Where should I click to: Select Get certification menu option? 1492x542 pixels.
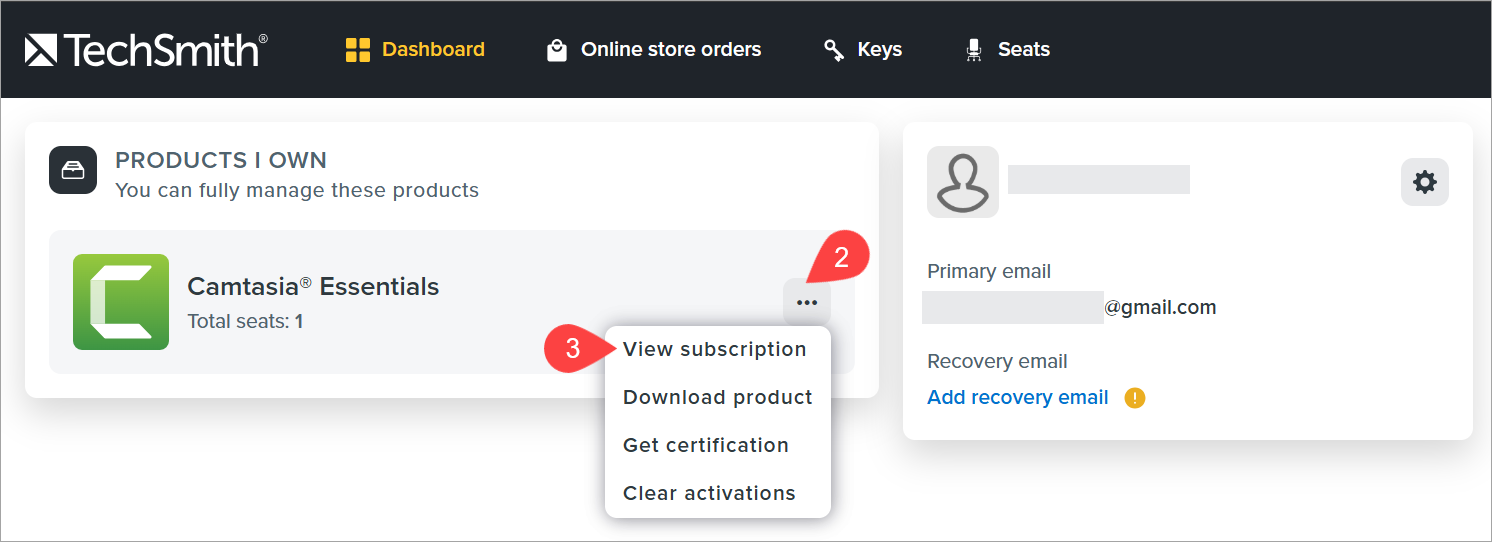click(705, 445)
